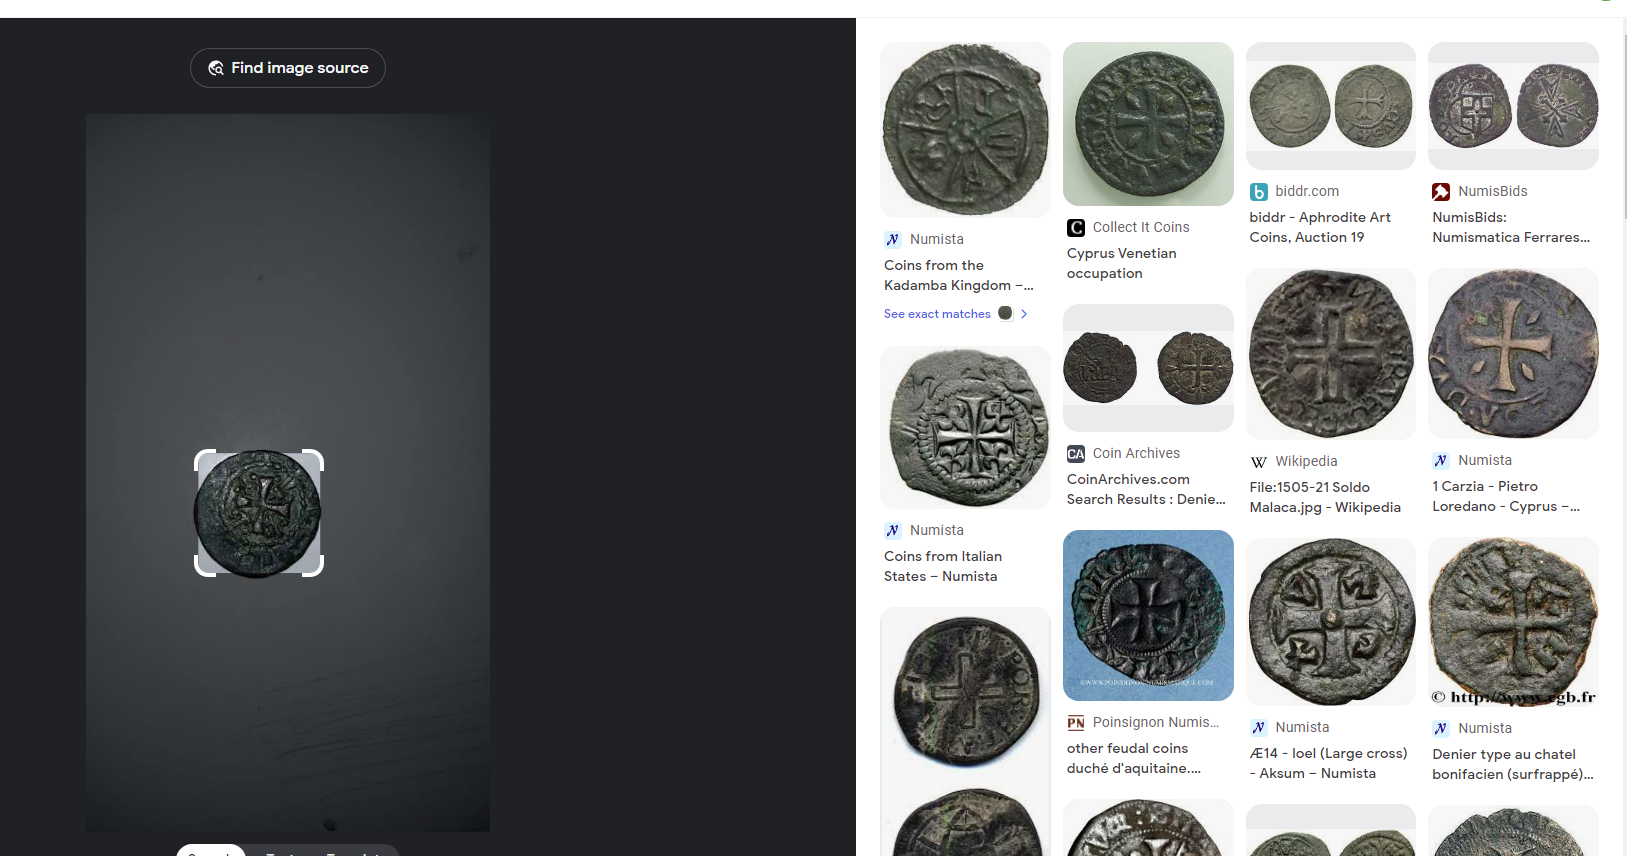The image size is (1627, 856).
Task: Click the results panel vertical scrollbar
Action: click(x=1623, y=125)
